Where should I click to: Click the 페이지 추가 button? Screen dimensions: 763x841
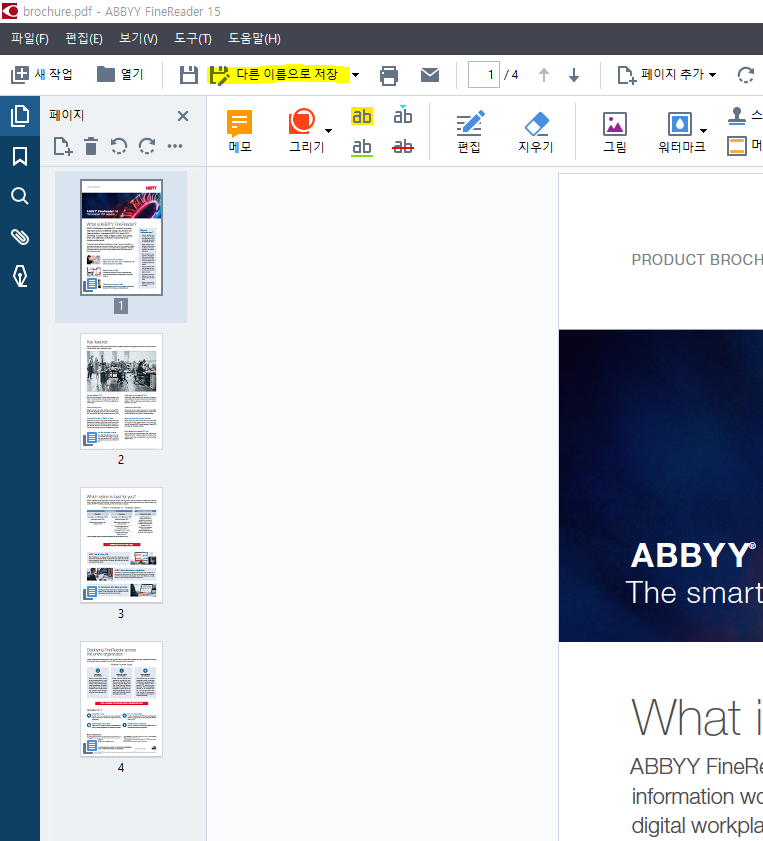pos(661,75)
